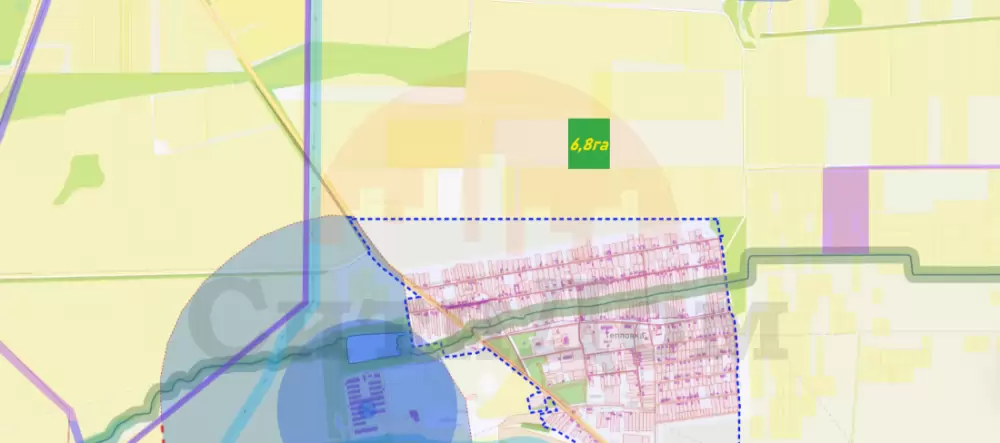The width and height of the screenshot is (1000, 443).
Task: Select the solid blue rectangular parcel
Action: point(376,348)
